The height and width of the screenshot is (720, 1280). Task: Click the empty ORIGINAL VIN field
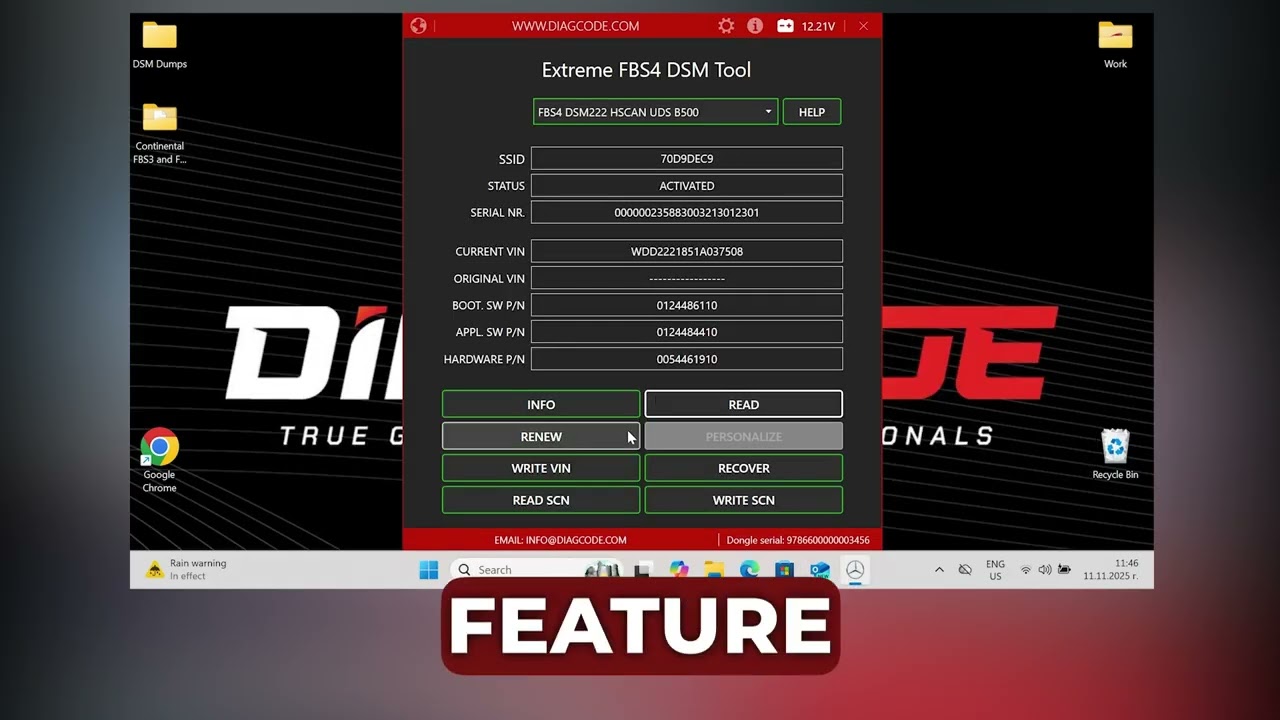687,278
